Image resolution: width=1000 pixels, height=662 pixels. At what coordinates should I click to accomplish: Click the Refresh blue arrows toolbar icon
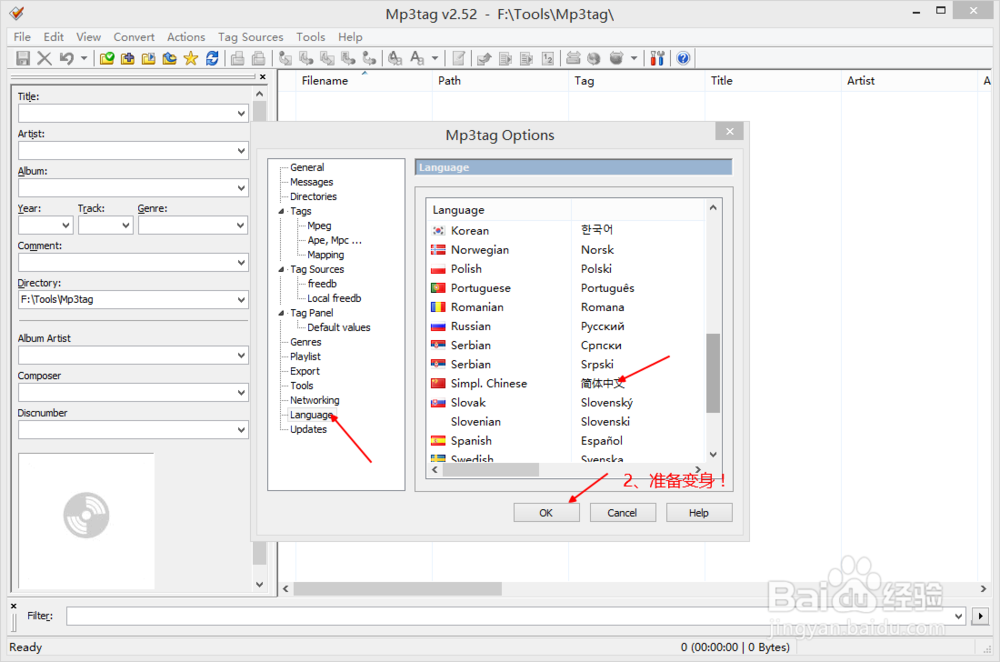point(212,58)
